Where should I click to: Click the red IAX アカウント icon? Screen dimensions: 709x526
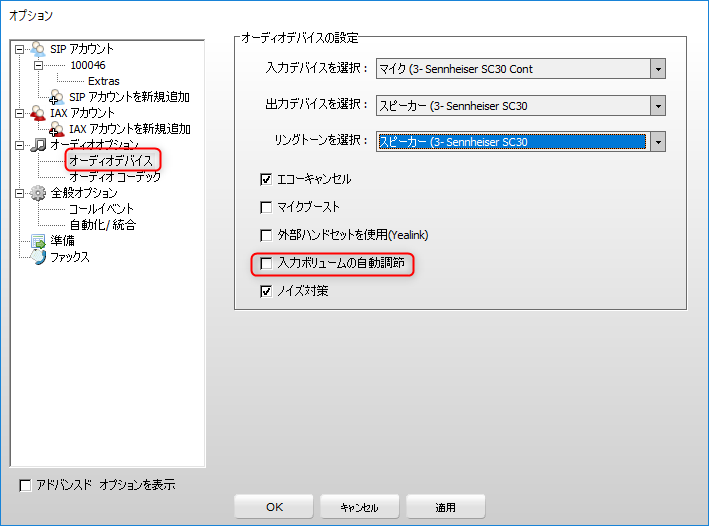pyautogui.click(x=38, y=113)
